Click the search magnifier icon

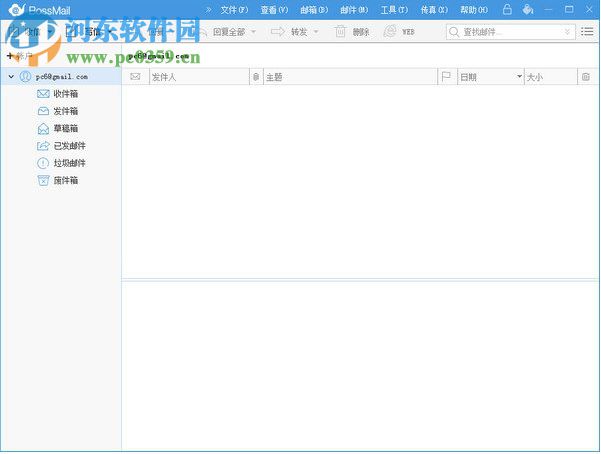[x=454, y=32]
